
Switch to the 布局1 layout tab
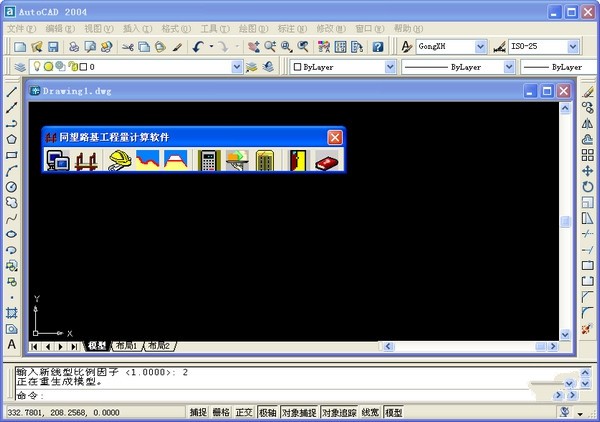126,346
